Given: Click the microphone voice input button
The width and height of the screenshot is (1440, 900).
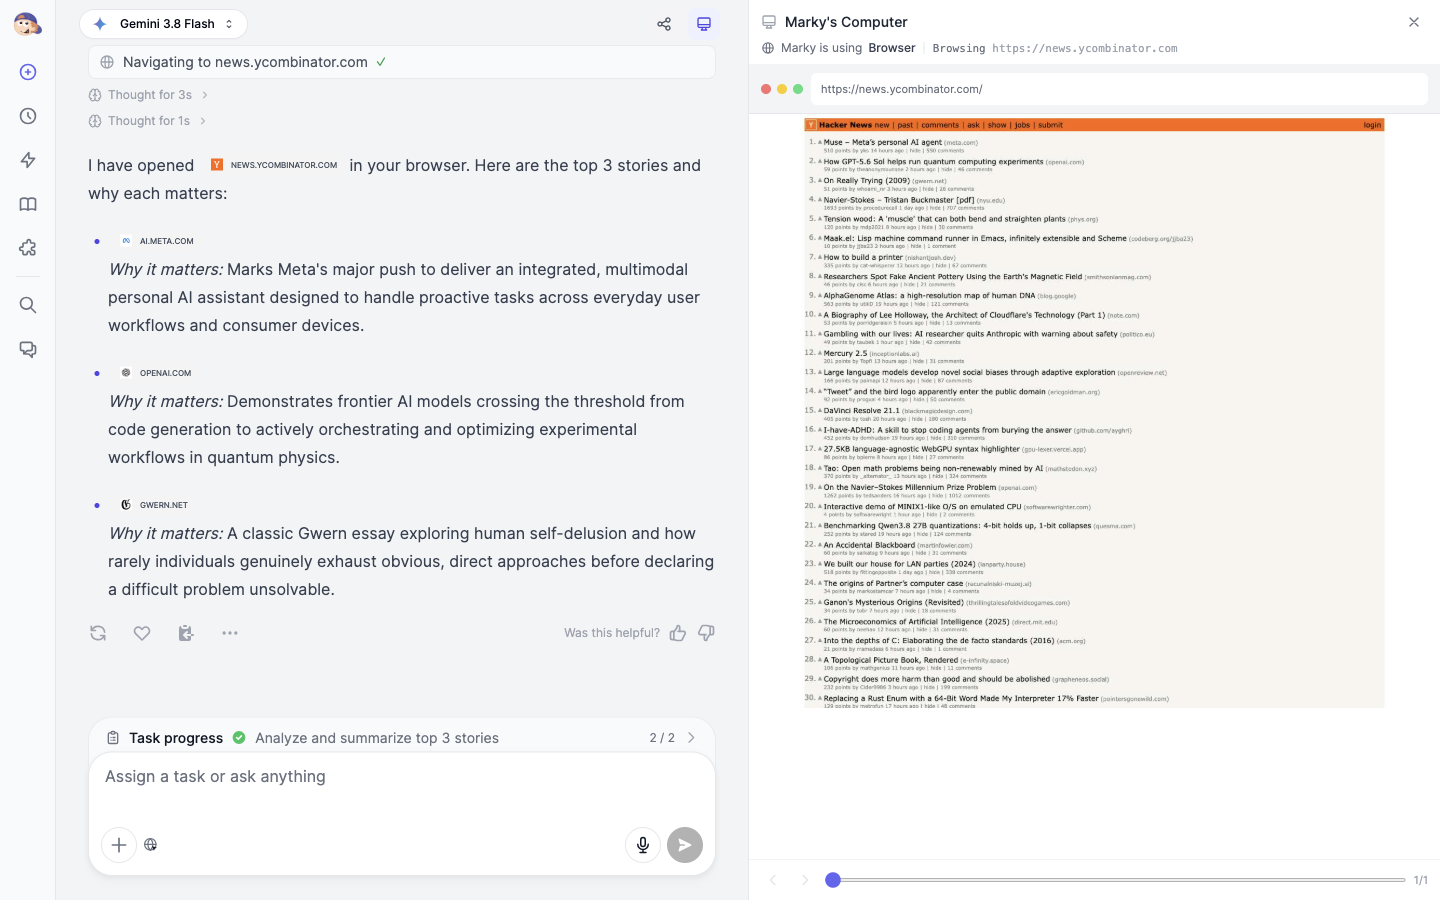Looking at the screenshot, I should coord(643,845).
